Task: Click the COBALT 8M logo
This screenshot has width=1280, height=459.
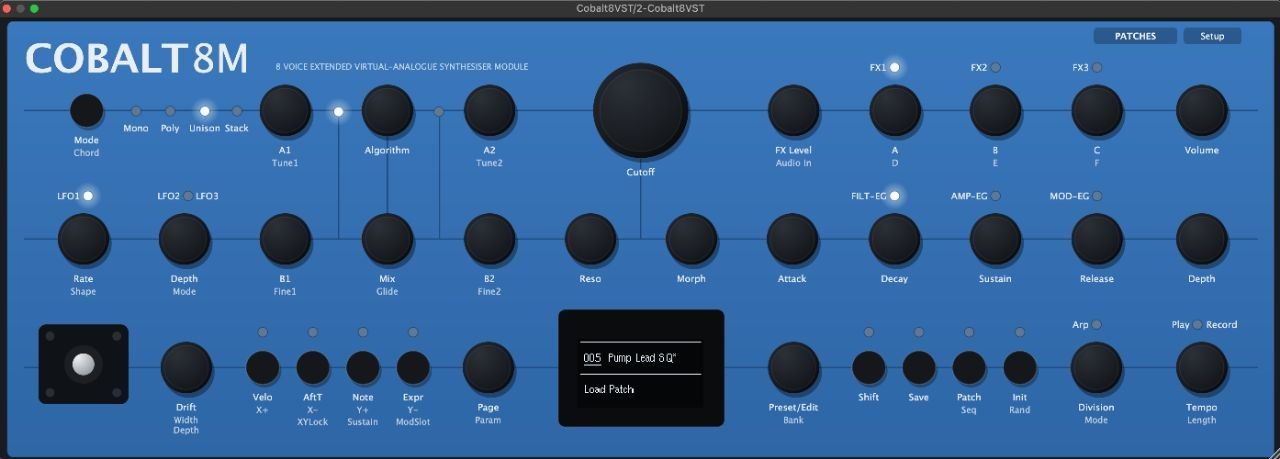Action: point(137,59)
